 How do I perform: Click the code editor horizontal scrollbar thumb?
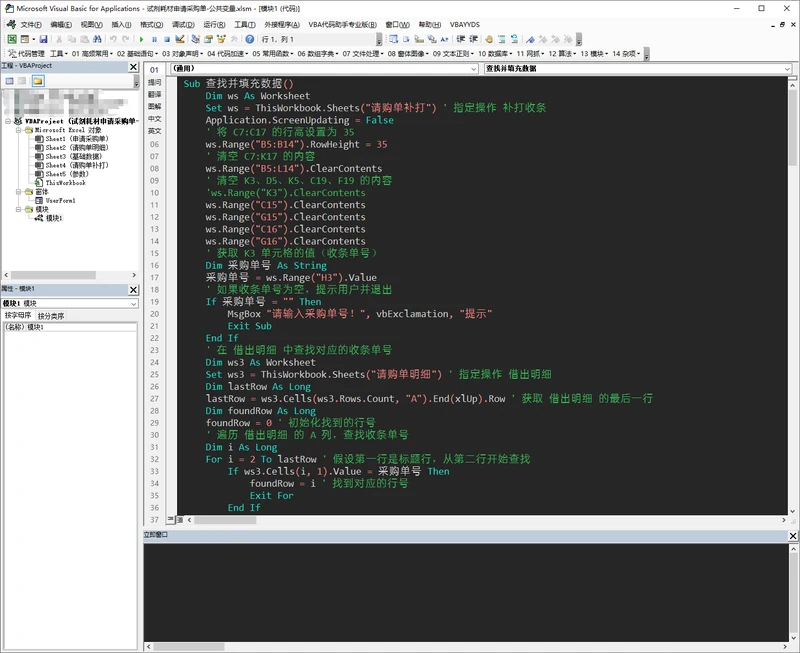(225, 520)
